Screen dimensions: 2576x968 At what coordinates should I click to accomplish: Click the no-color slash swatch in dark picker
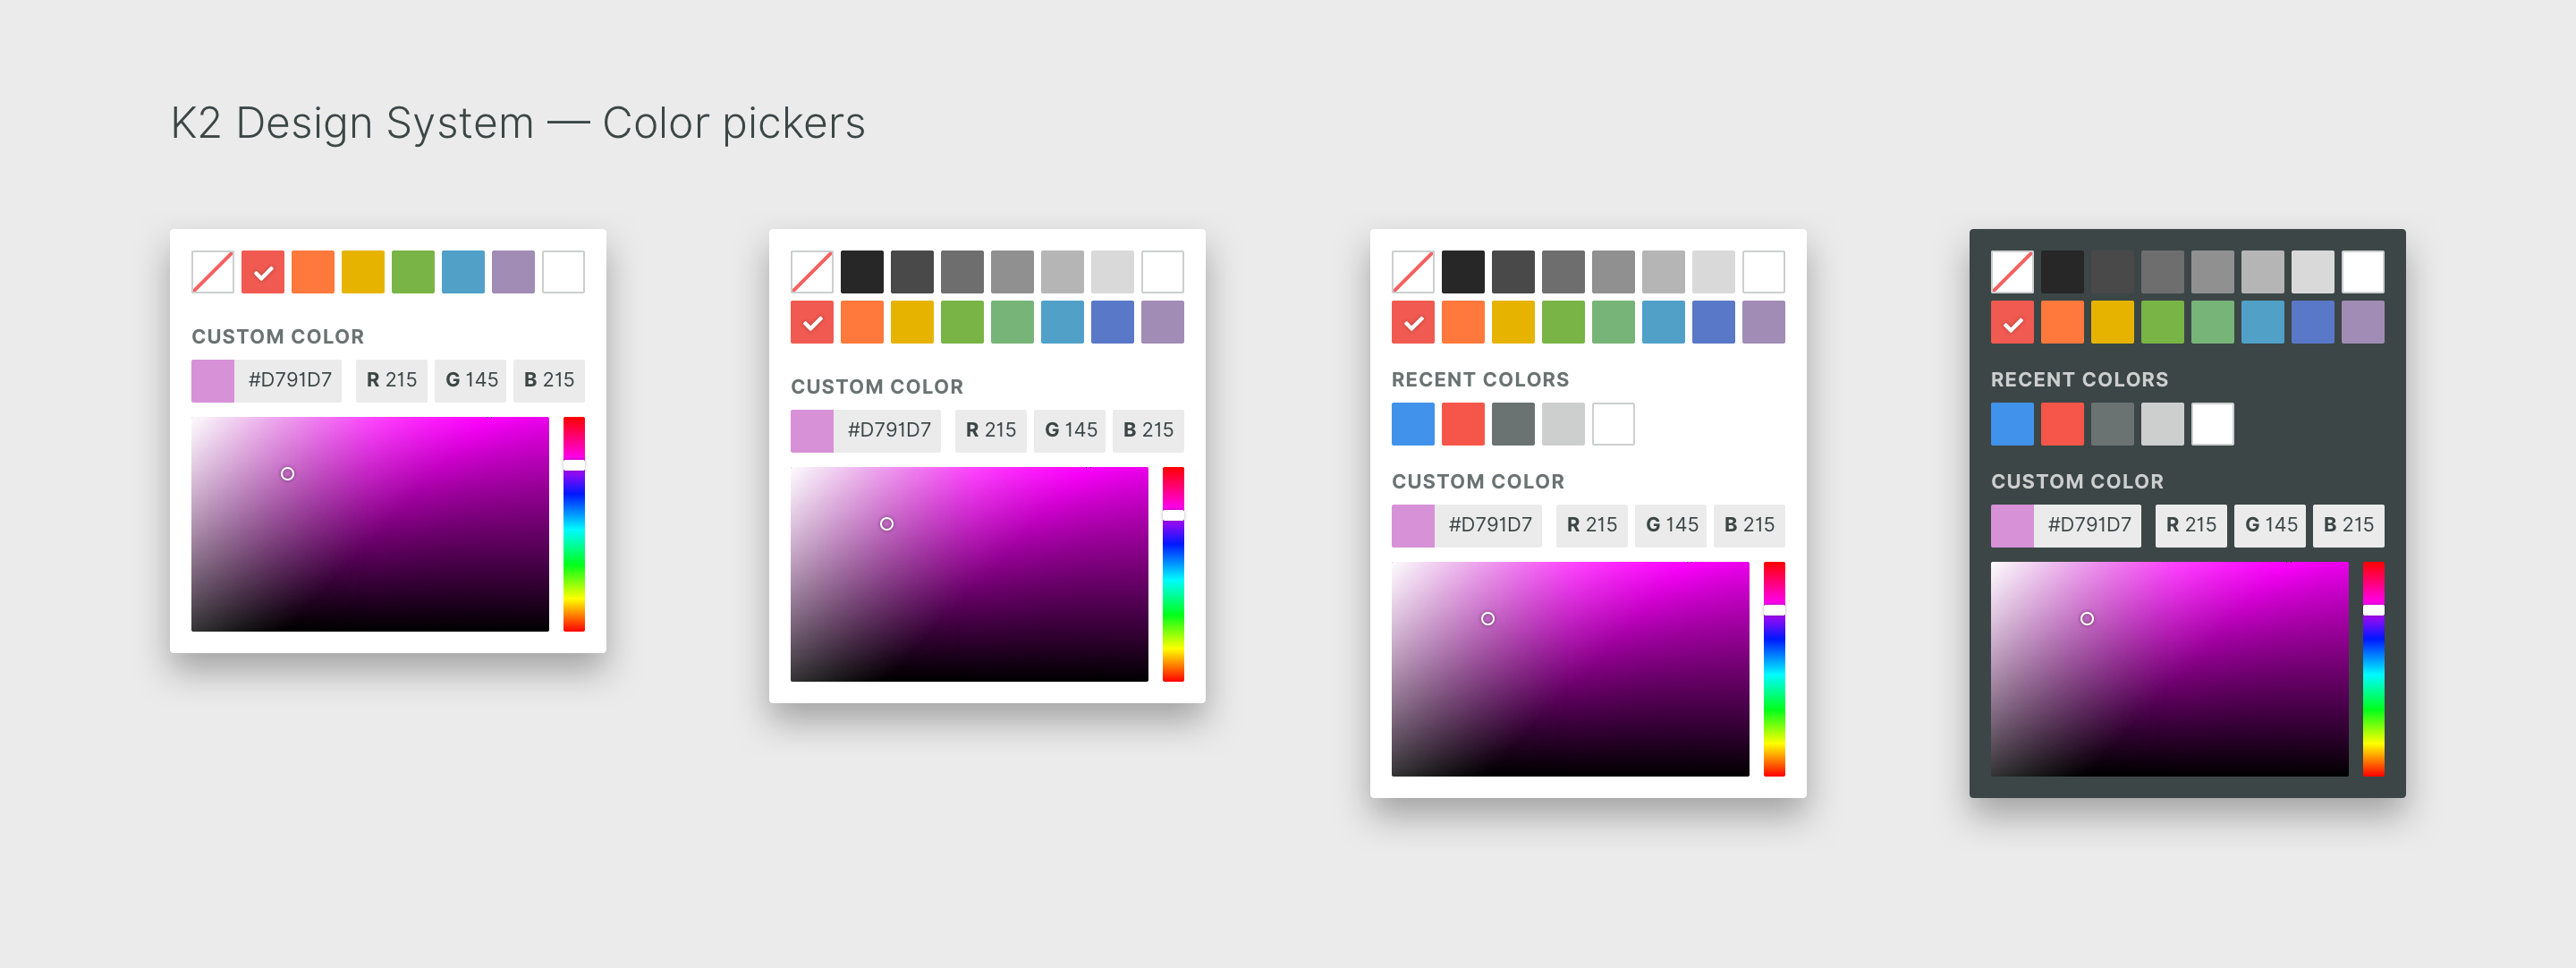click(x=2012, y=272)
